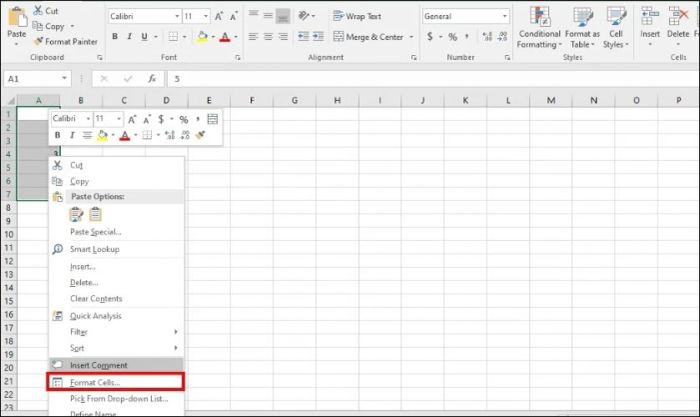Open Format Cells from context menu

point(116,382)
